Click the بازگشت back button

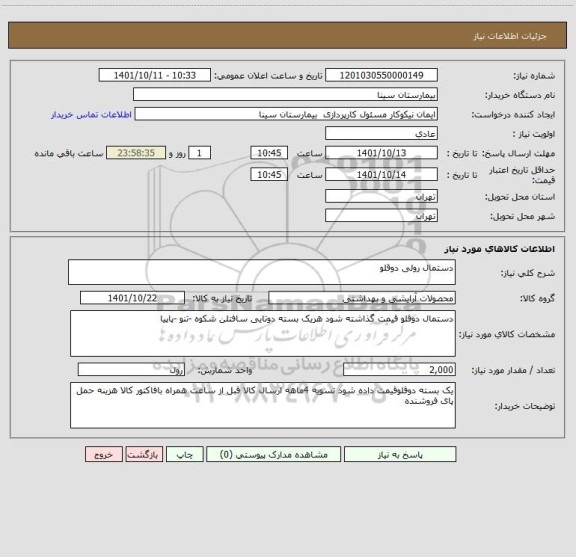(x=144, y=454)
